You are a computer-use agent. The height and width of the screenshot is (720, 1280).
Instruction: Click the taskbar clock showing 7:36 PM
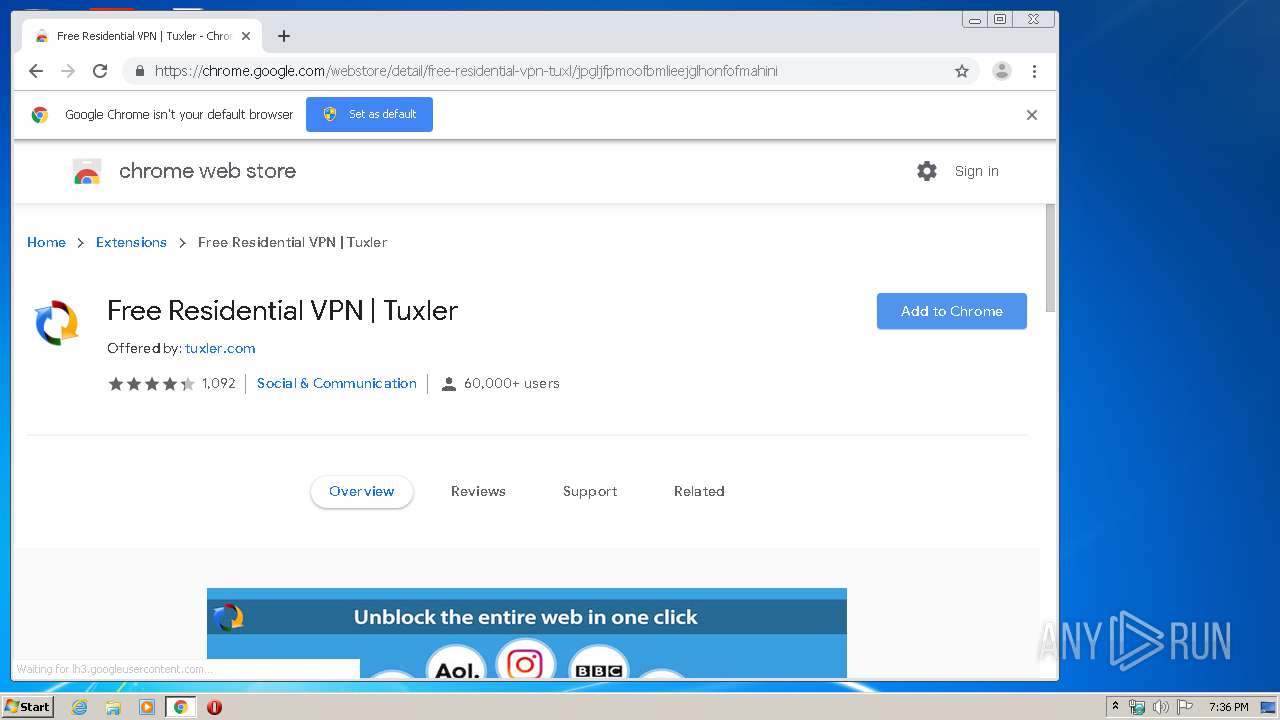point(1229,707)
